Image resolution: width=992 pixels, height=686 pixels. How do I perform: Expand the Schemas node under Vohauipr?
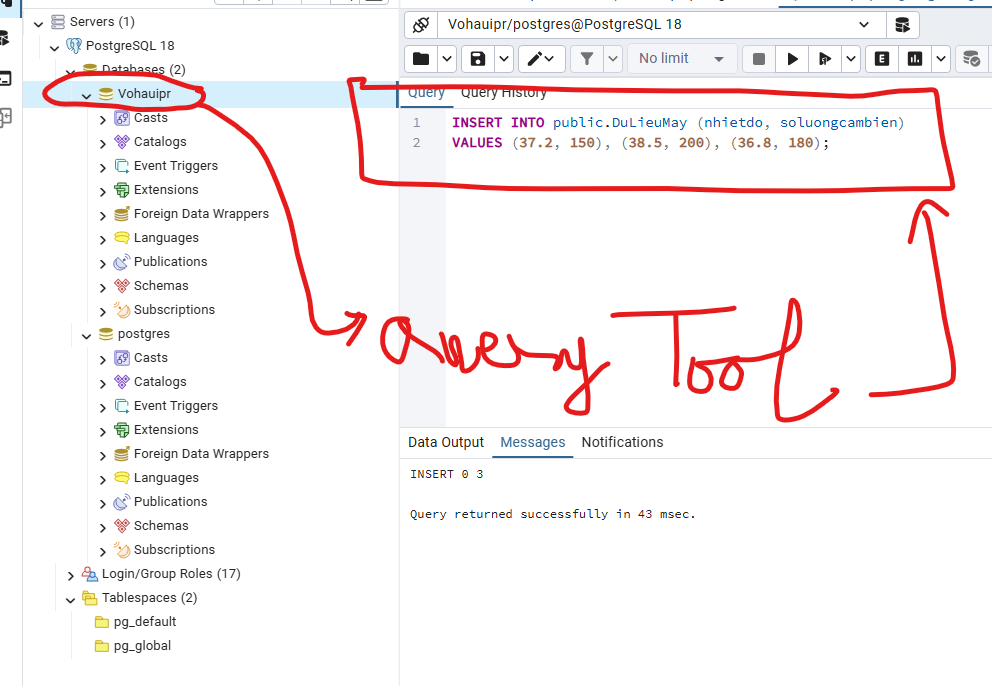pyautogui.click(x=103, y=286)
